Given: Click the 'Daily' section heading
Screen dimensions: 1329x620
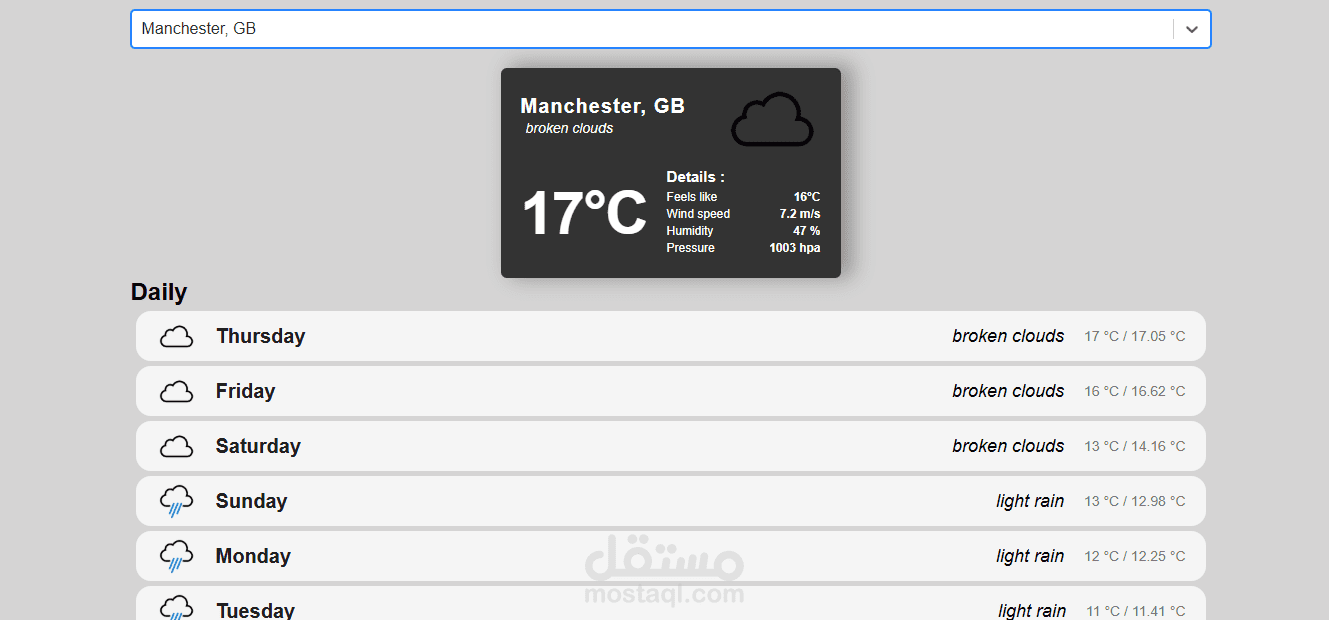Looking at the screenshot, I should [159, 292].
